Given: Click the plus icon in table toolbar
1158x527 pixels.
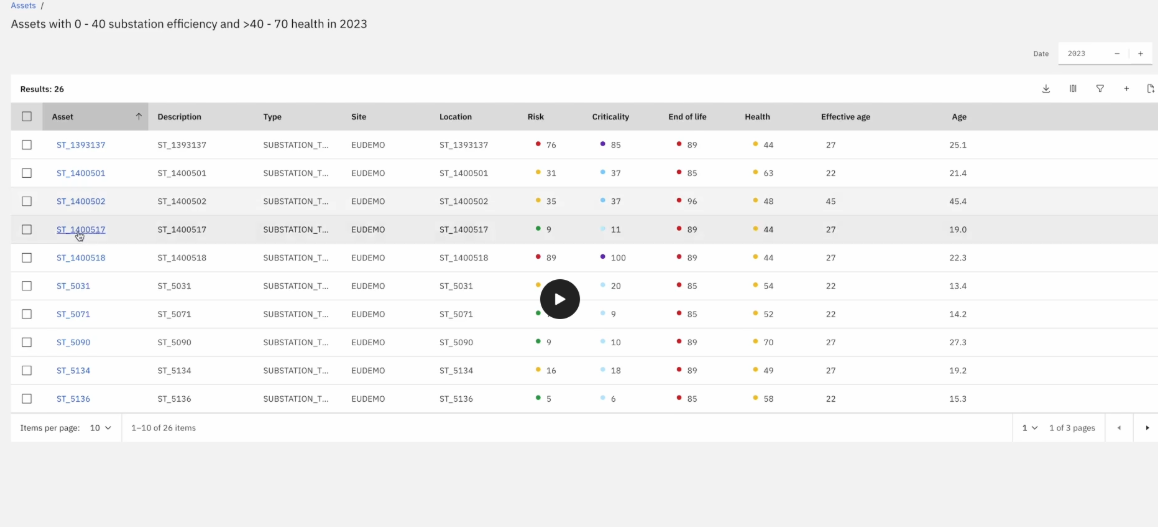Looking at the screenshot, I should 1126,89.
